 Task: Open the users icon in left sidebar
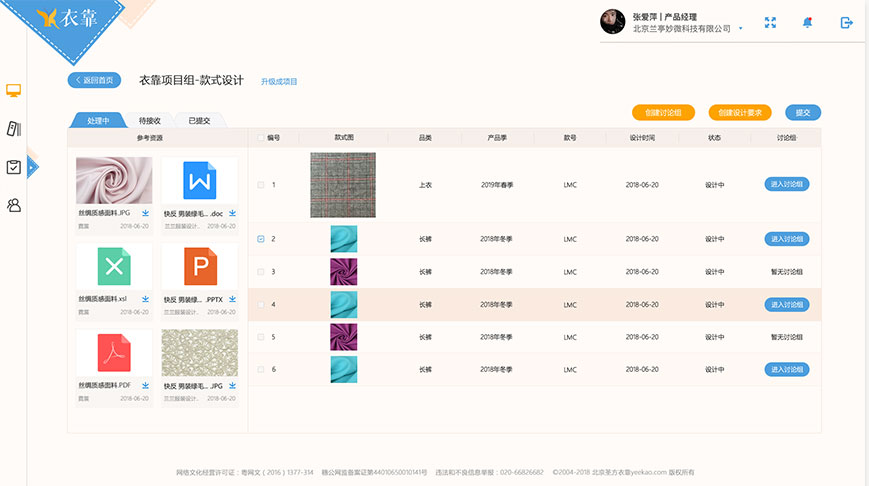click(14, 205)
